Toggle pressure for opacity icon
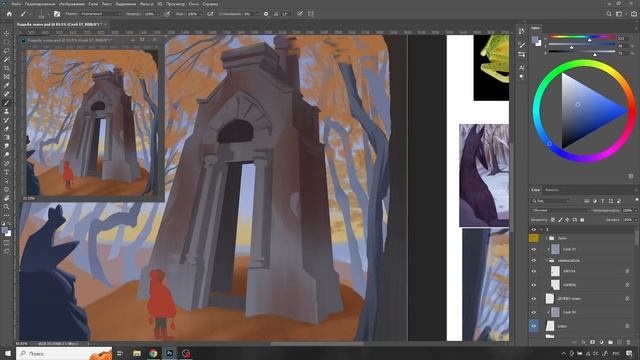Viewport: 640px width, 360px height. 167,14
